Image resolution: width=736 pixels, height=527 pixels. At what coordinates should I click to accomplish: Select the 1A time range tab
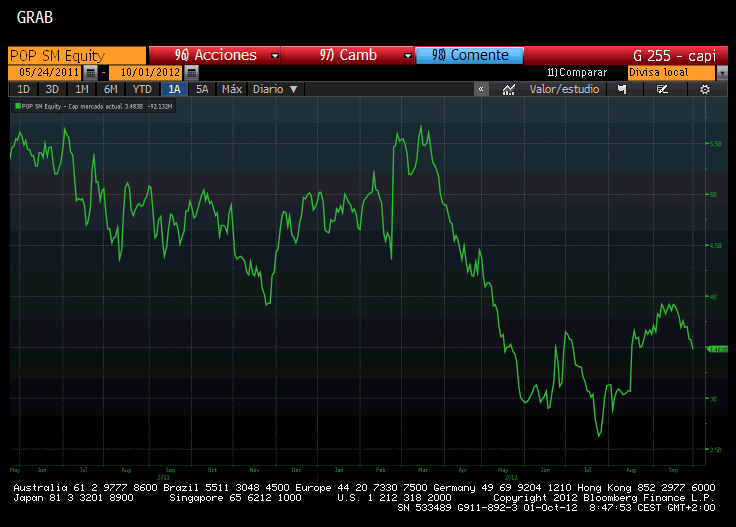(x=174, y=89)
